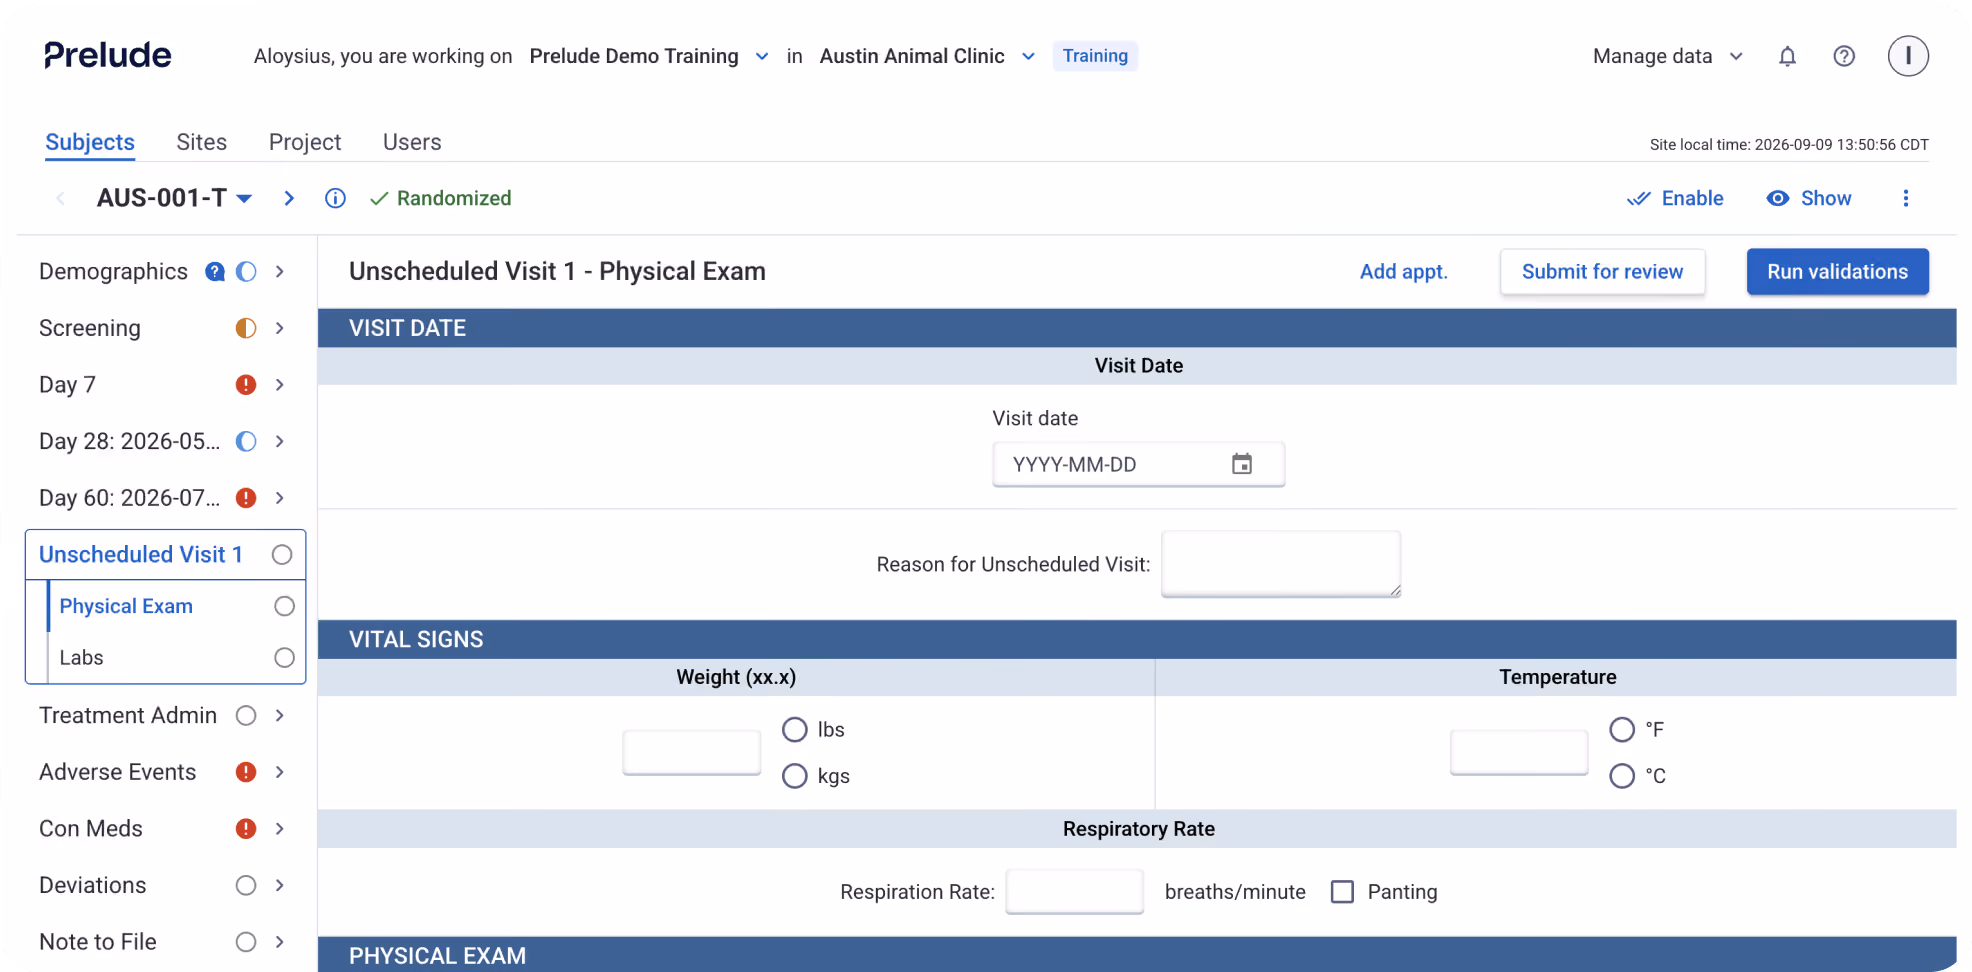
Task: Click the Add appt. link
Action: click(x=1404, y=272)
